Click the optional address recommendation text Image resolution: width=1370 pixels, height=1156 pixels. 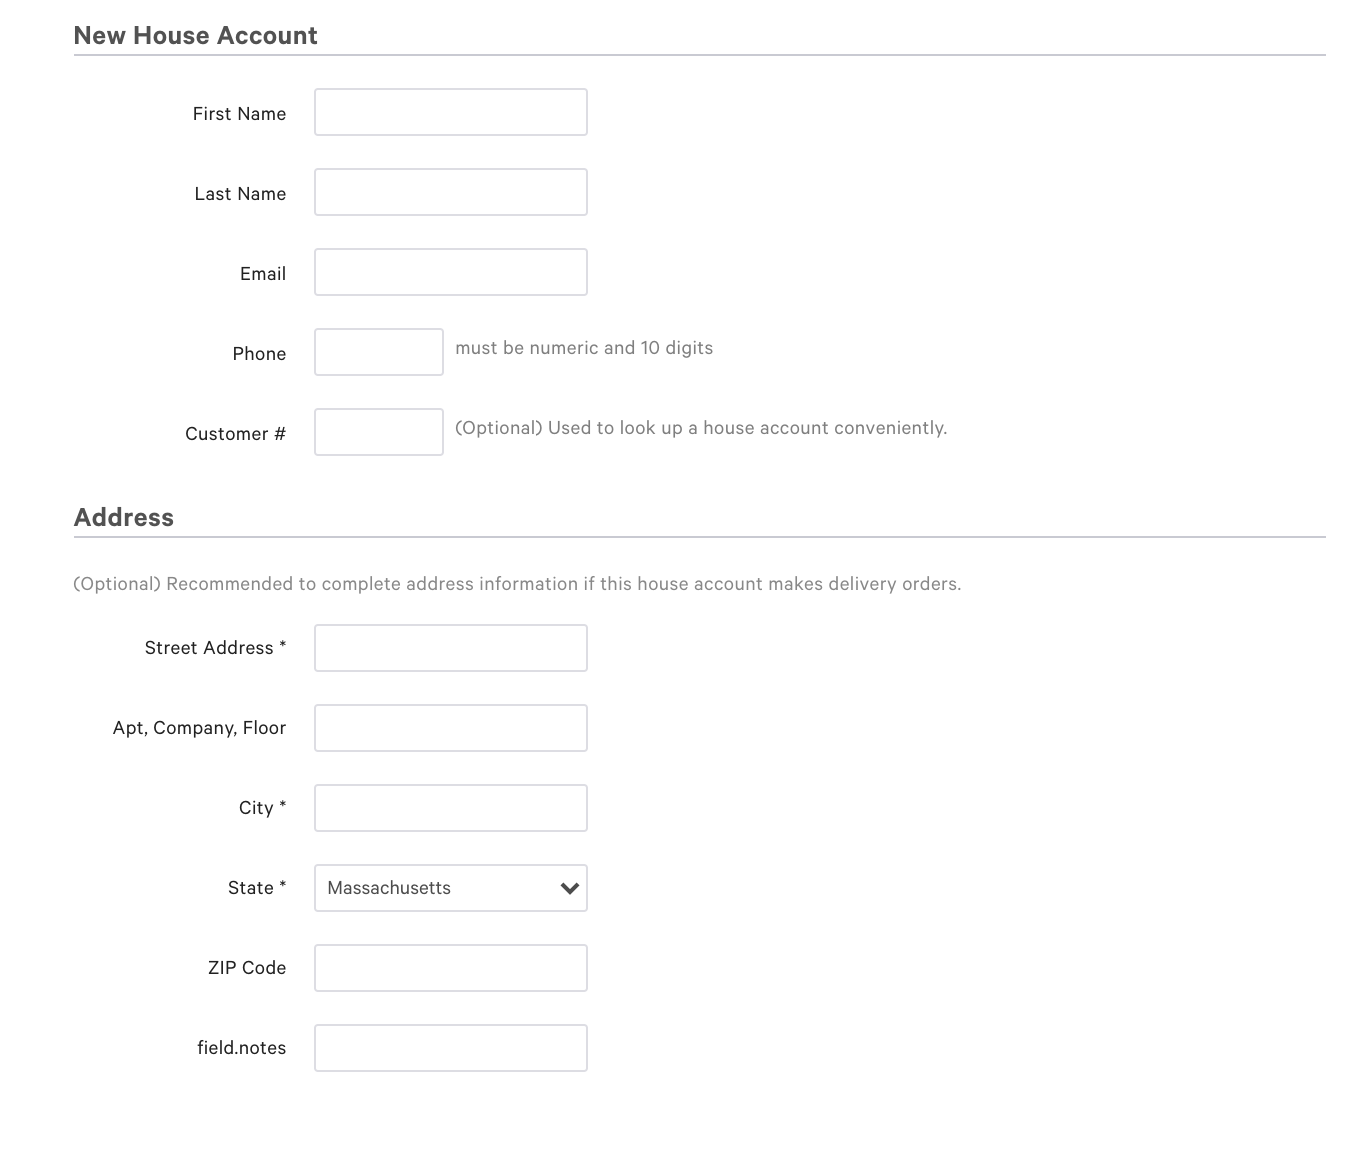(x=516, y=583)
